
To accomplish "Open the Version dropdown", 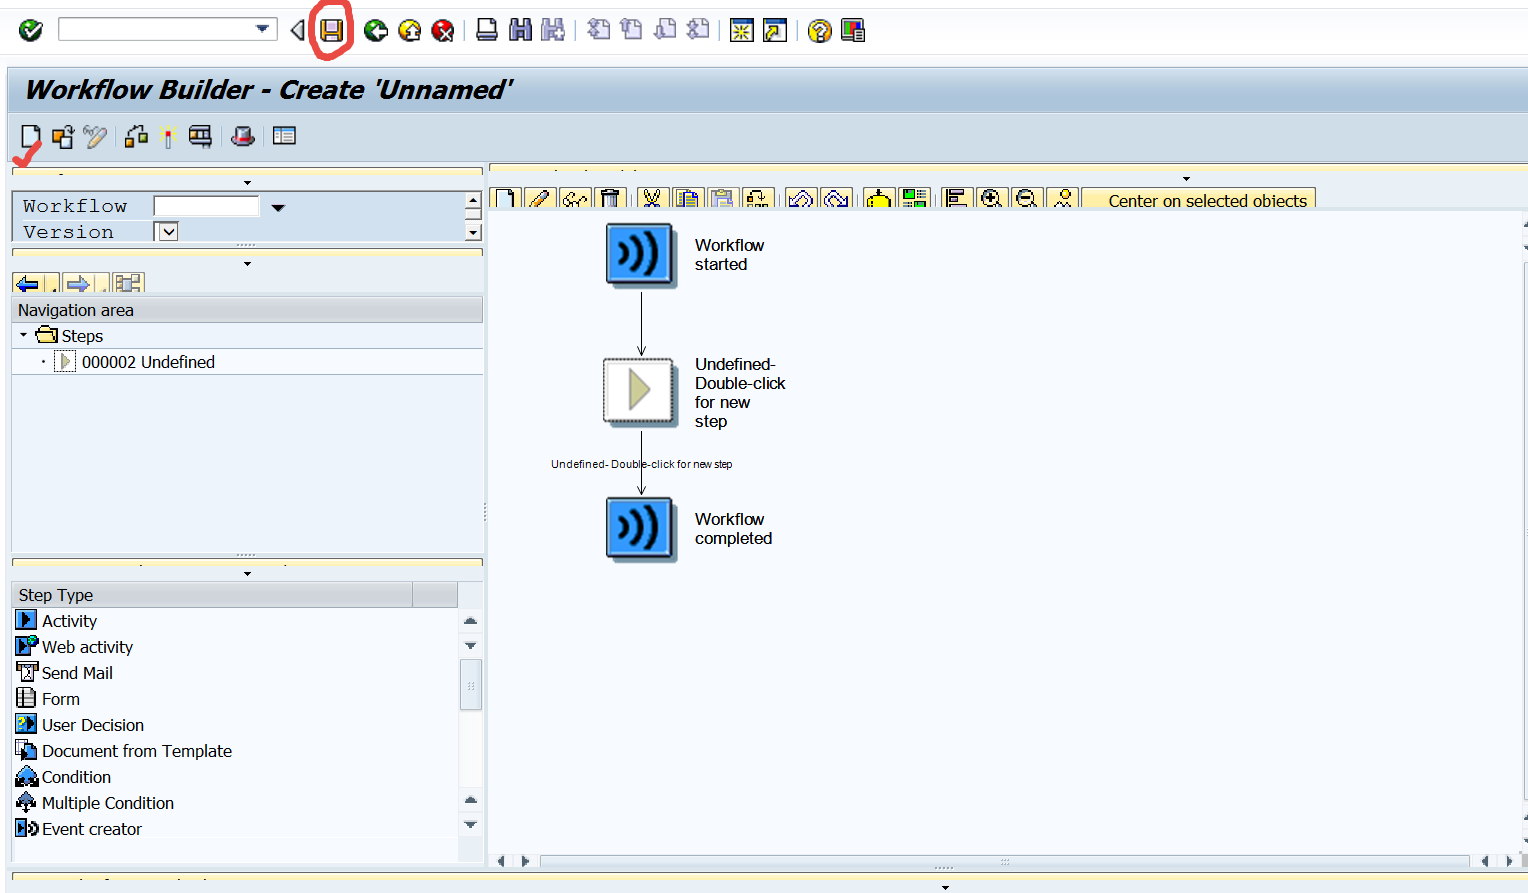I will click(168, 232).
